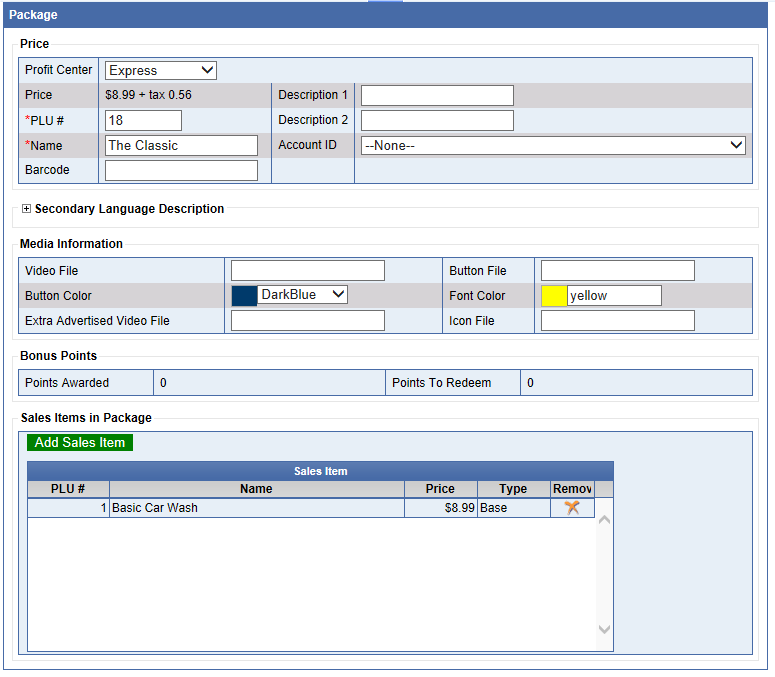Viewport: 775px width, 677px height.
Task: Select the Description 1 text box
Action: pyautogui.click(x=437, y=95)
